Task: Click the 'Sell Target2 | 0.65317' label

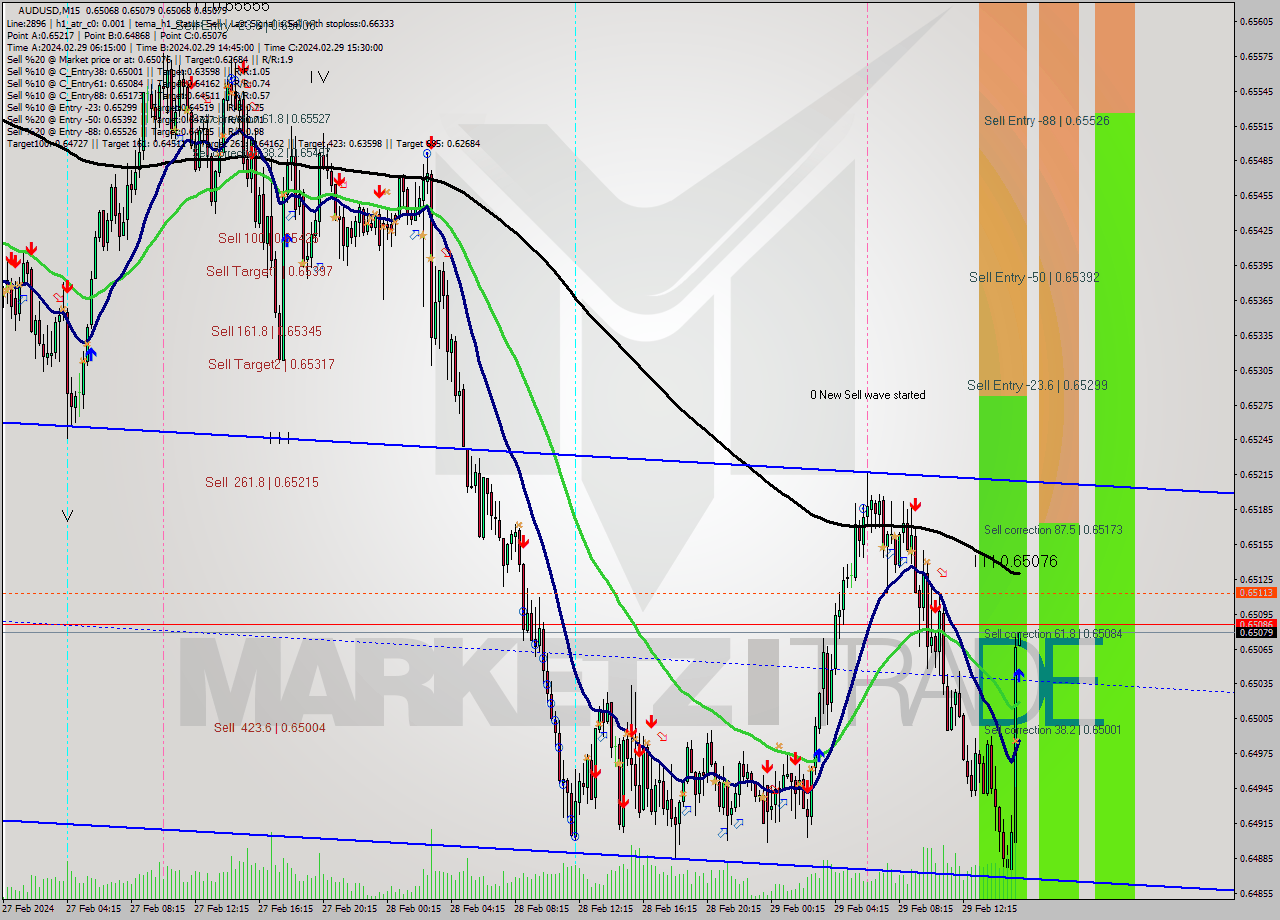Action: click(x=271, y=364)
